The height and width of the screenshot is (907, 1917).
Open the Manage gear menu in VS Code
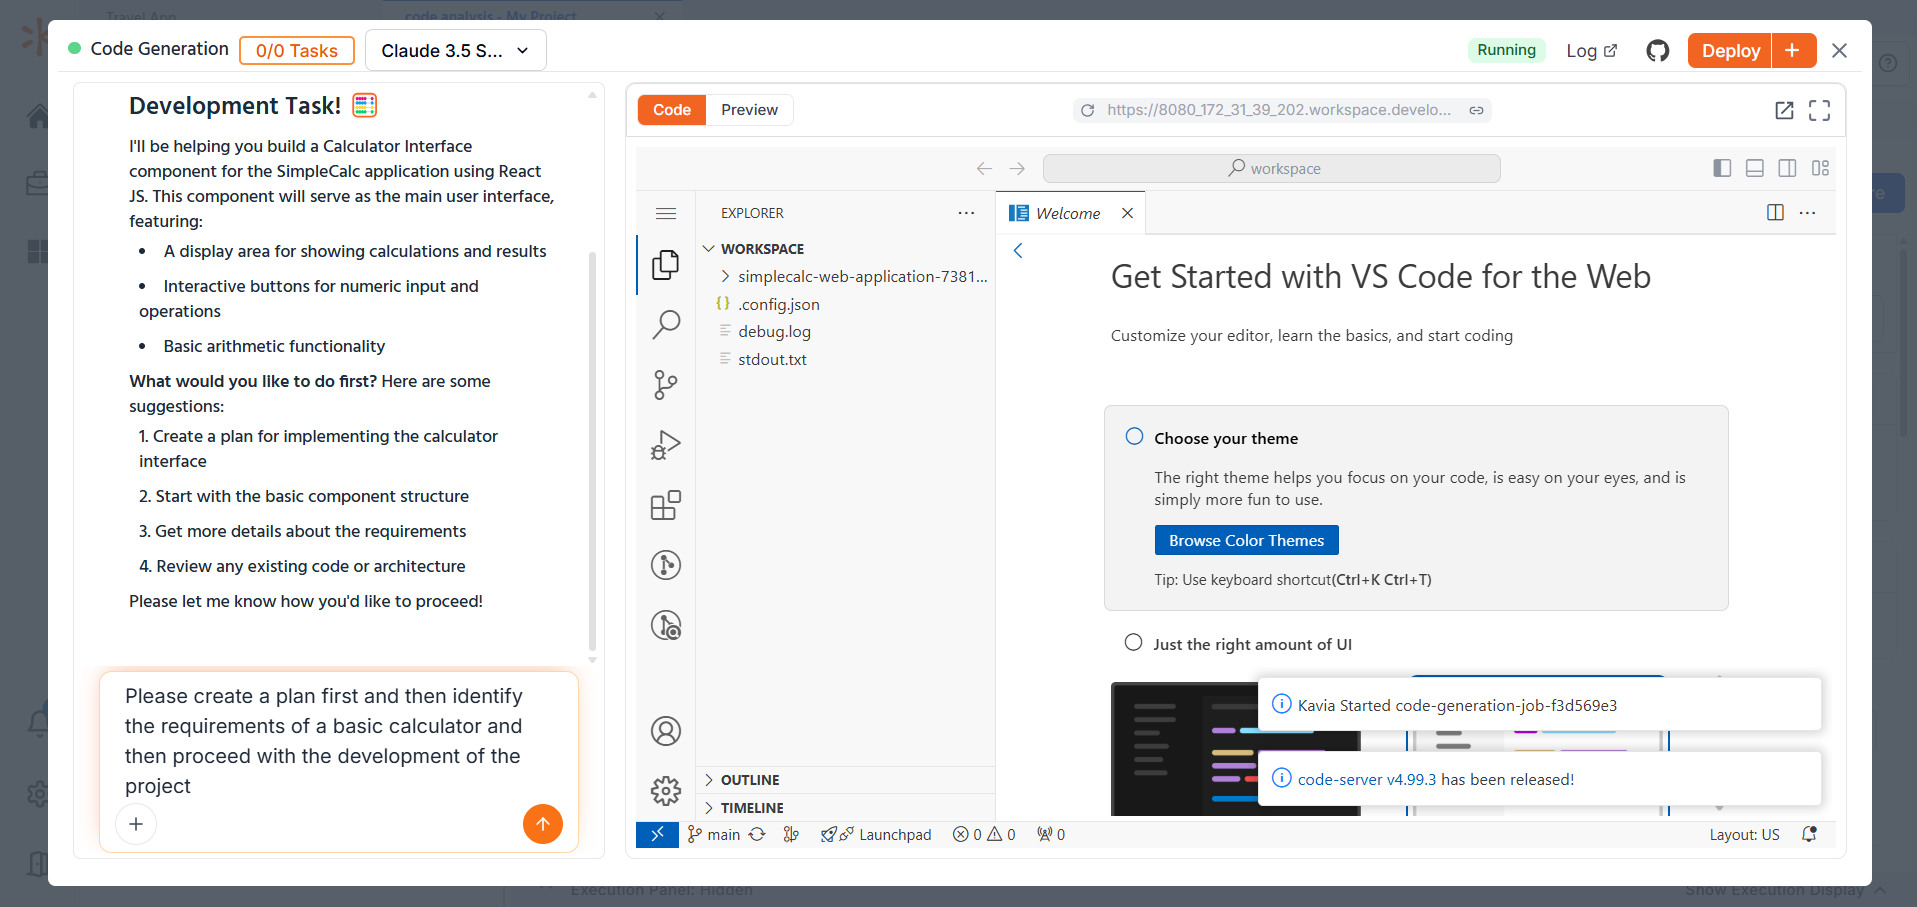[666, 791]
